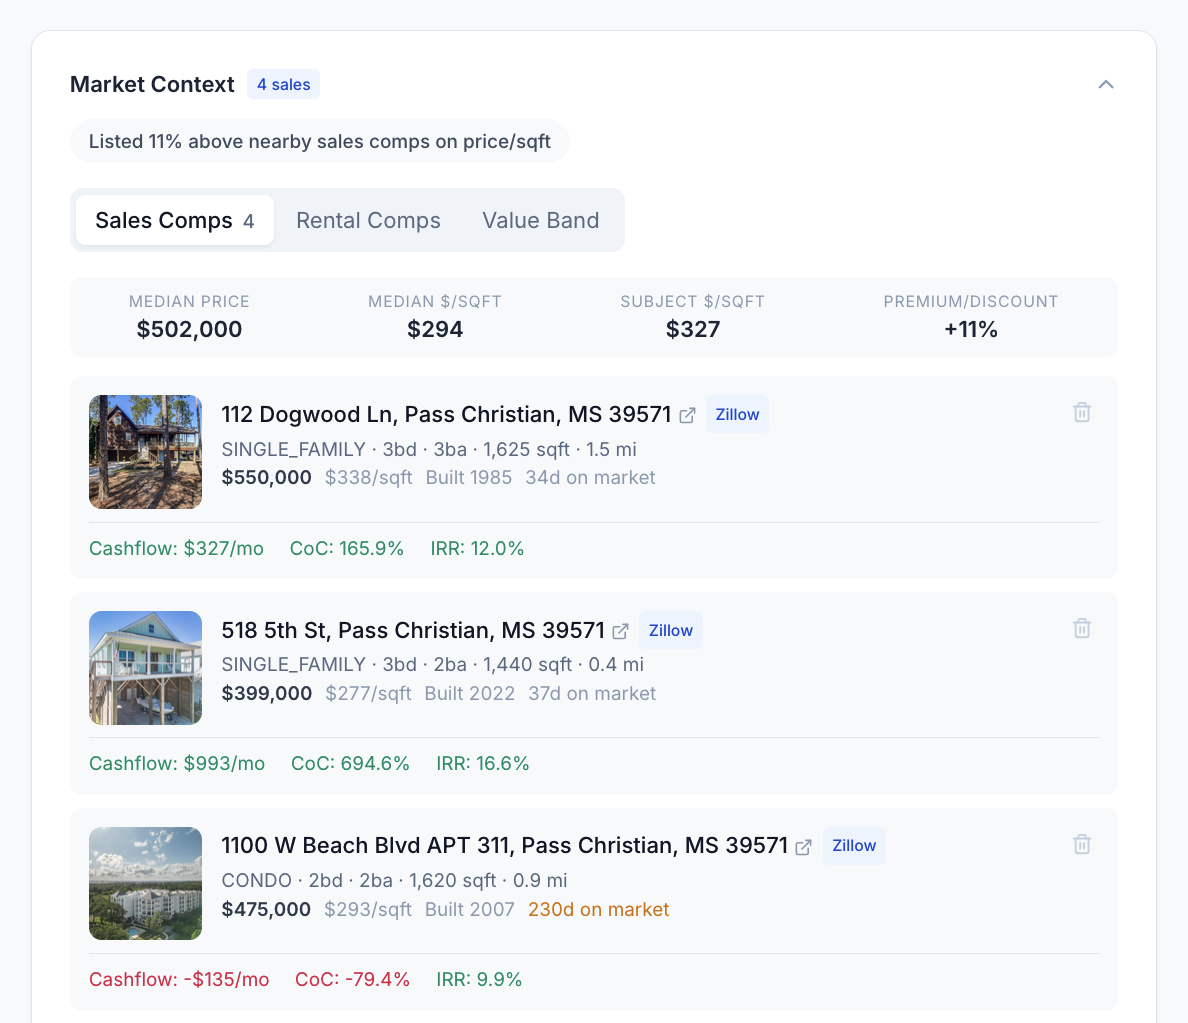The height and width of the screenshot is (1023, 1188).
Task: Open the Value Band tab
Action: (541, 220)
